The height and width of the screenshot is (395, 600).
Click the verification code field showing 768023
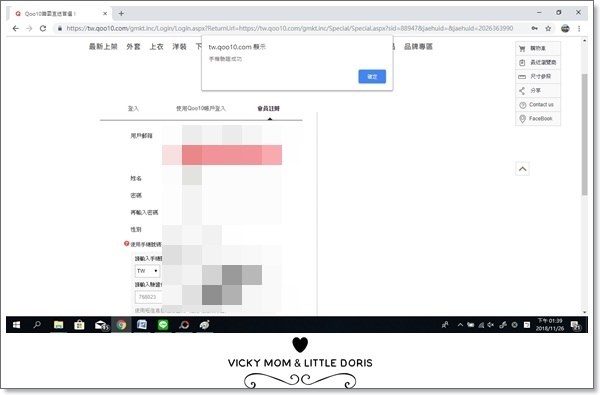coord(148,297)
